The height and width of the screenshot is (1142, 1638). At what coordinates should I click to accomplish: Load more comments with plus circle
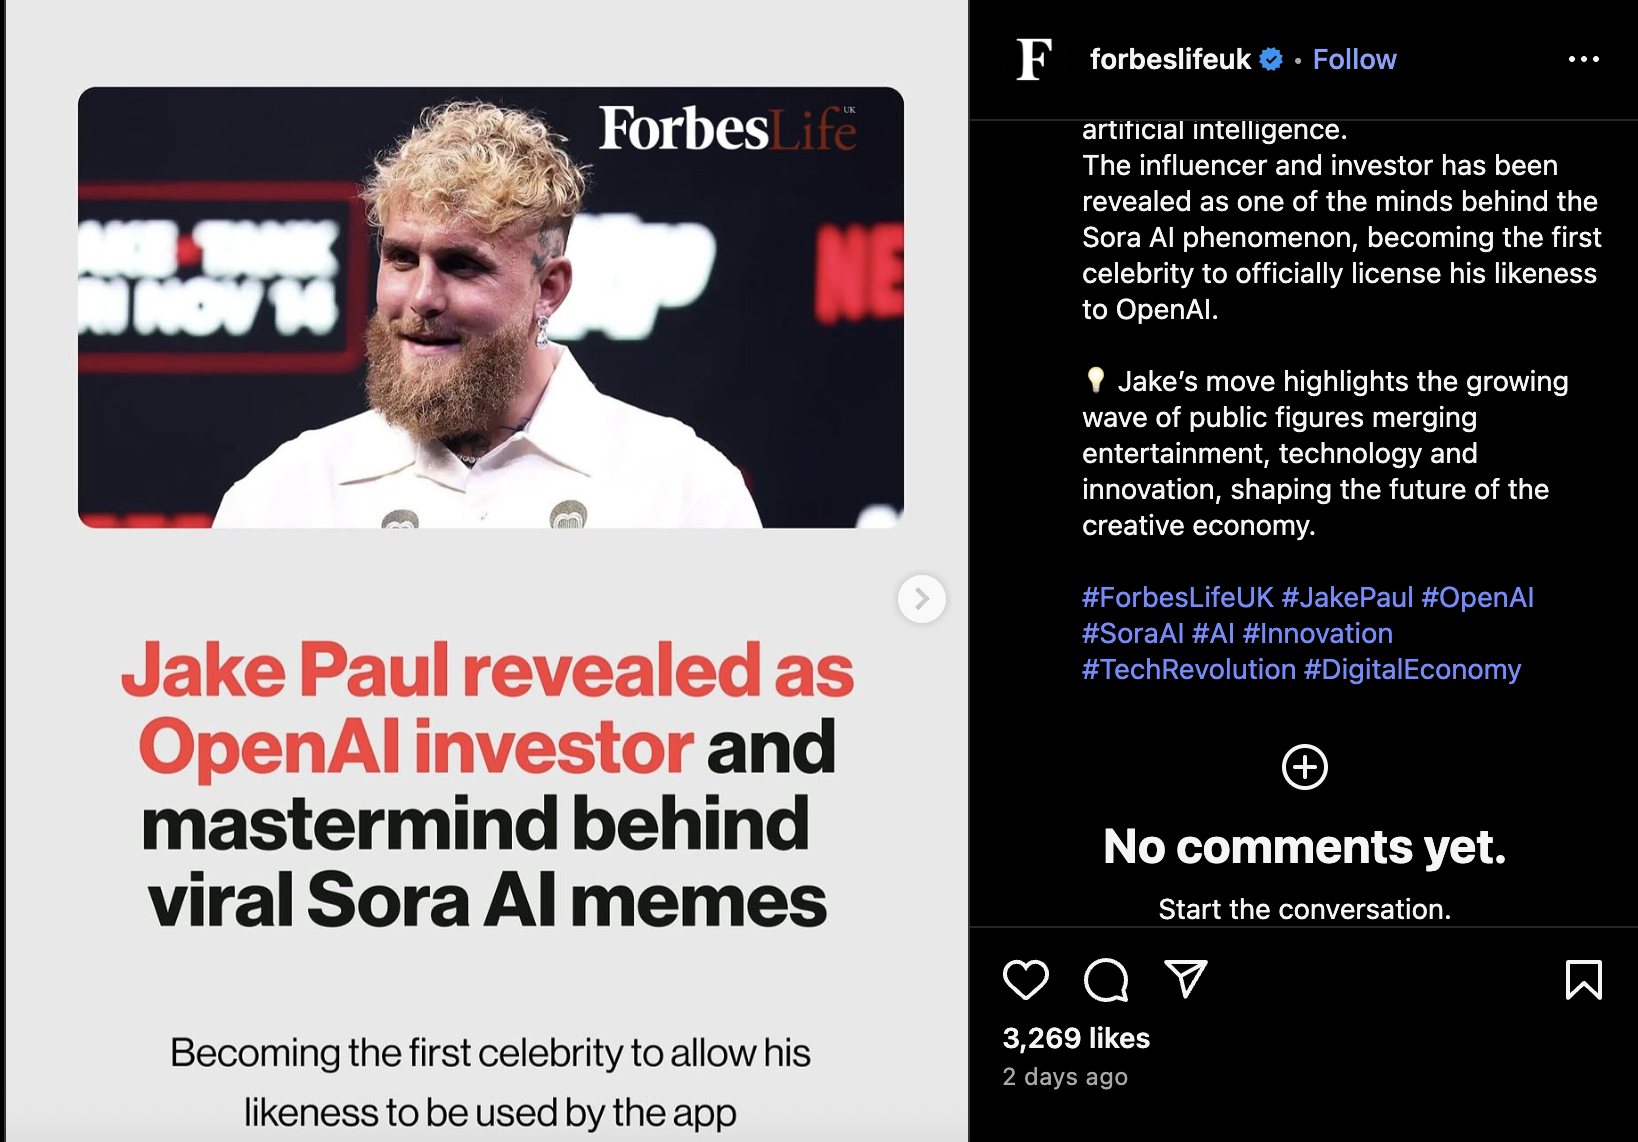pos(1304,767)
